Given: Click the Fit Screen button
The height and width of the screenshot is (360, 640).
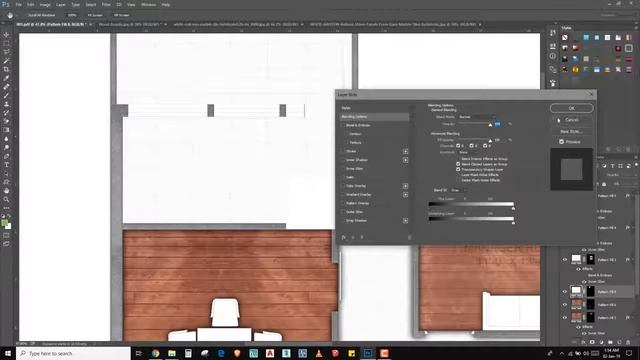Looking at the screenshot, I should (95, 15).
